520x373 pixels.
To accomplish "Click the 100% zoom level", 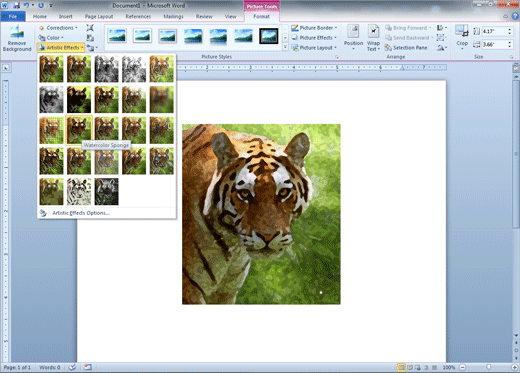I will [x=449, y=367].
